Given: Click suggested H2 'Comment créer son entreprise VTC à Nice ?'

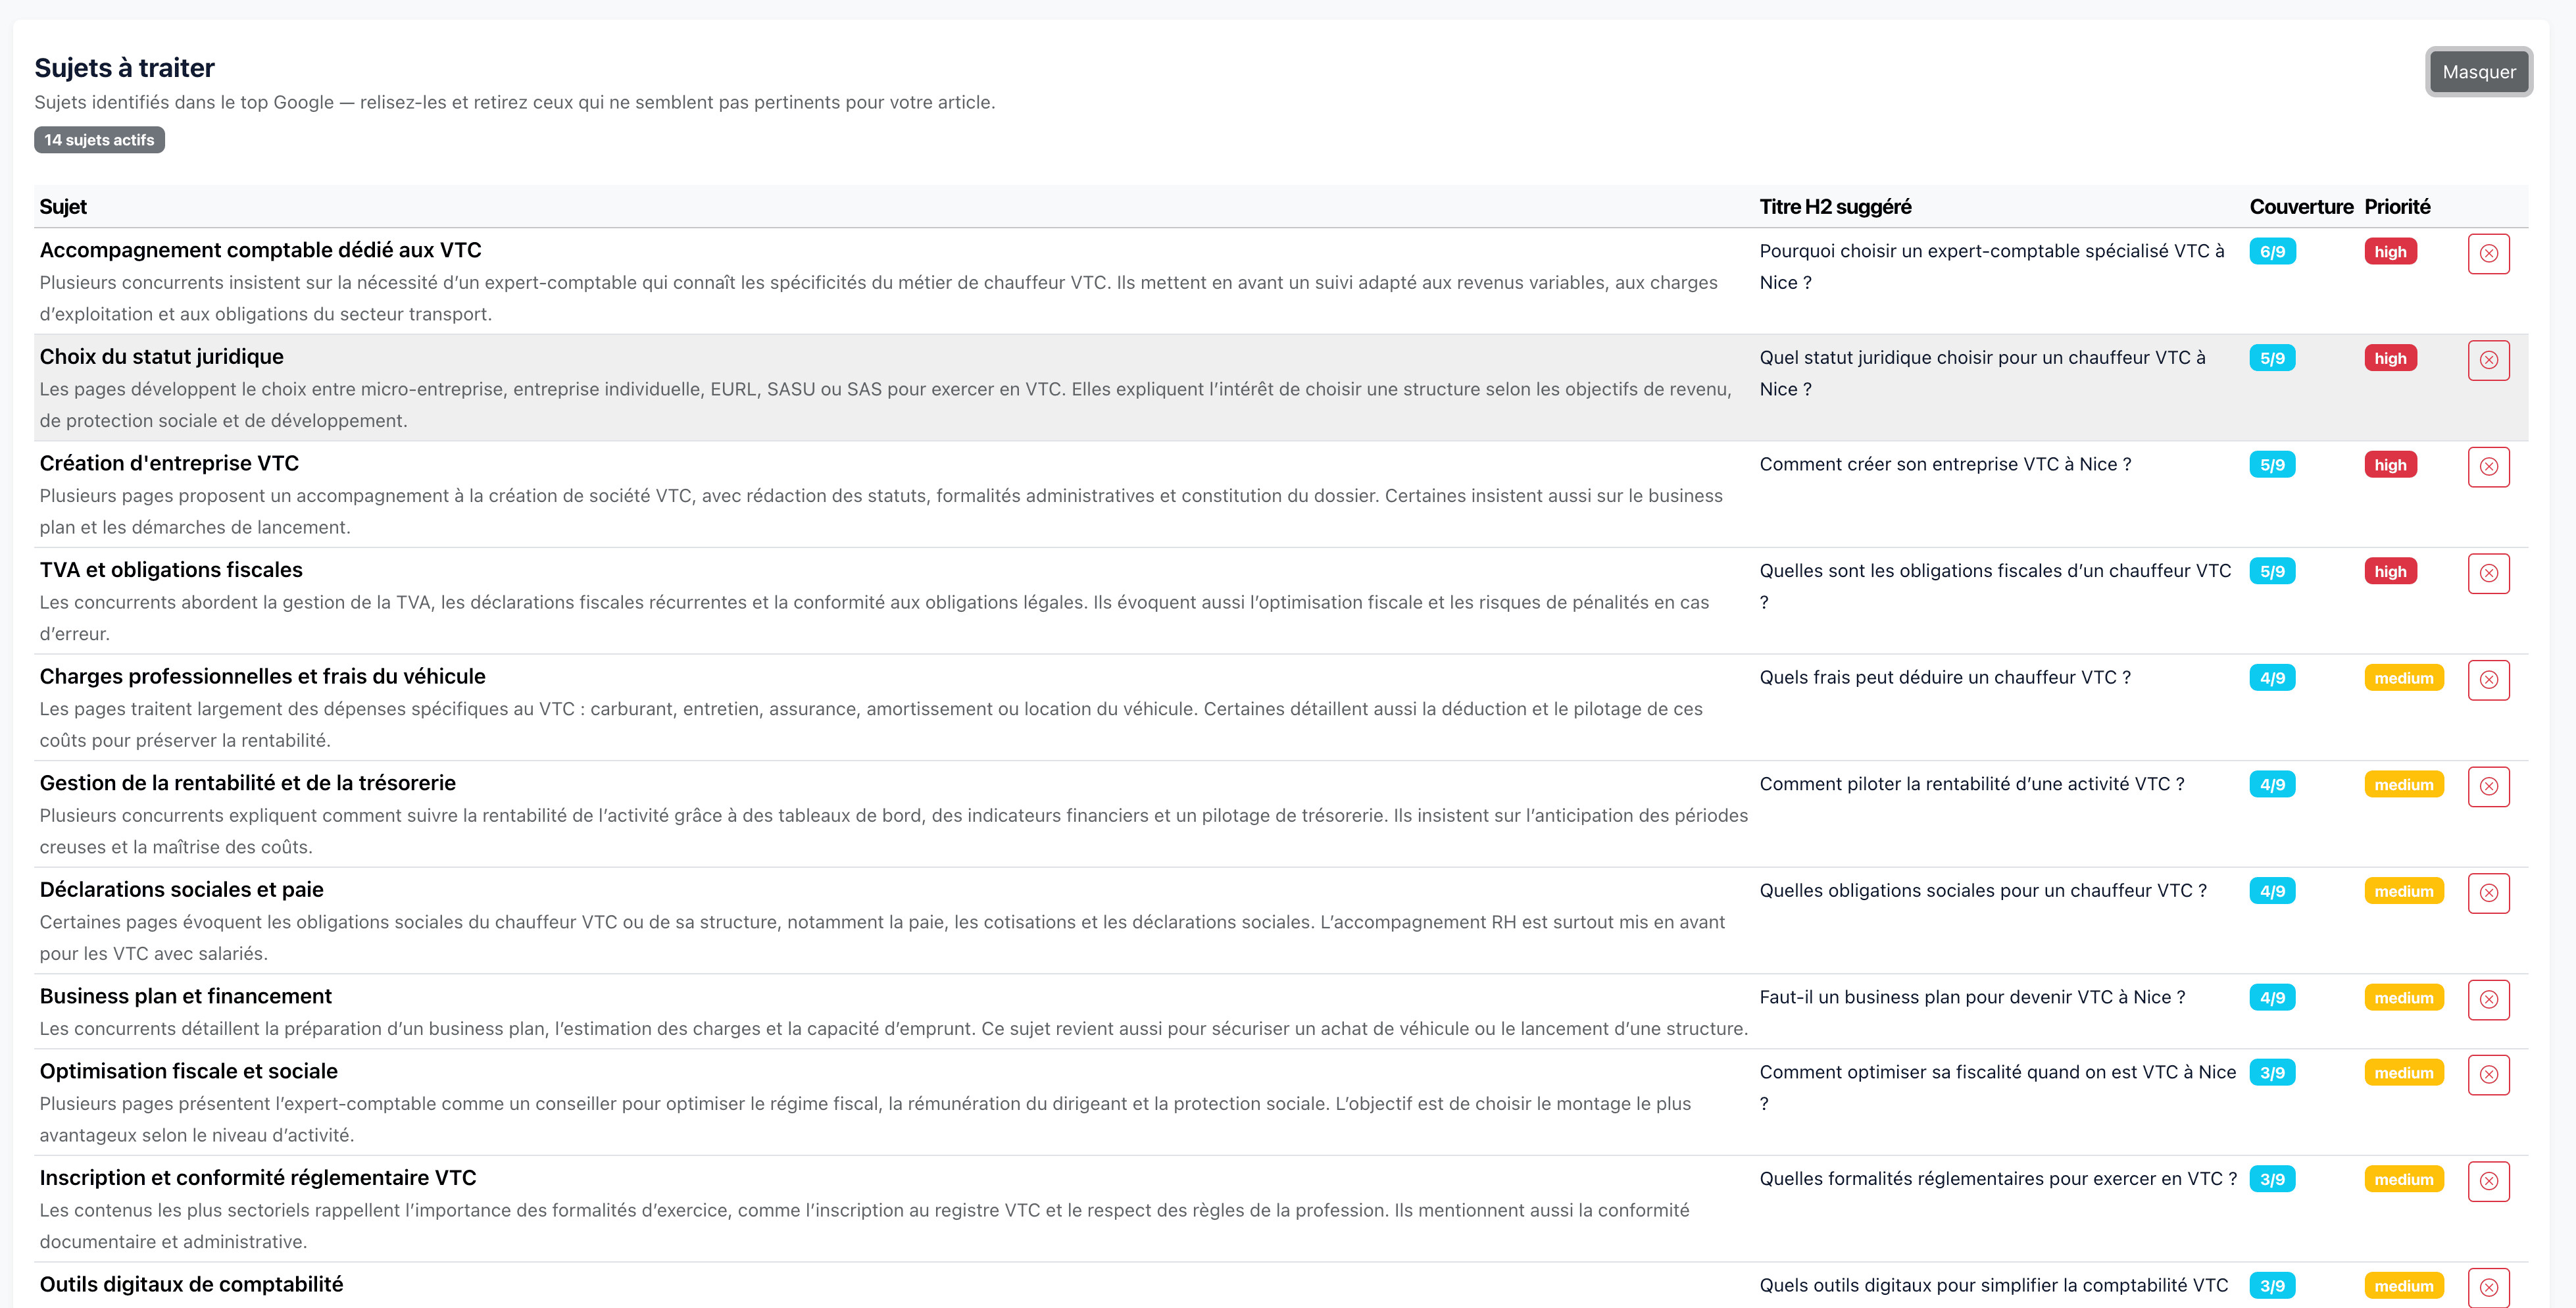Looking at the screenshot, I should pyautogui.click(x=1944, y=464).
